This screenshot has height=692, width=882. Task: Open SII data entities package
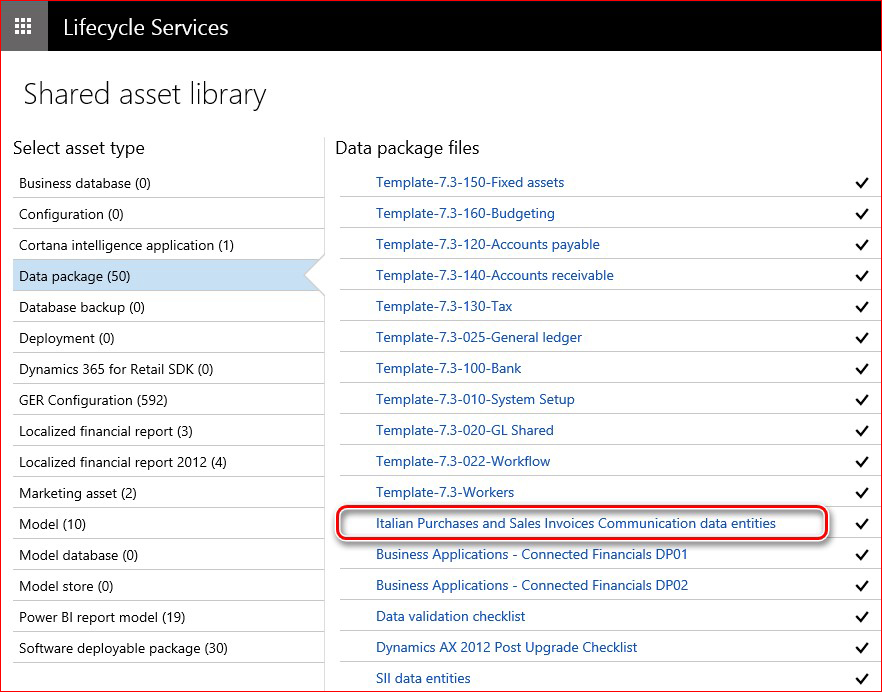coord(423,678)
